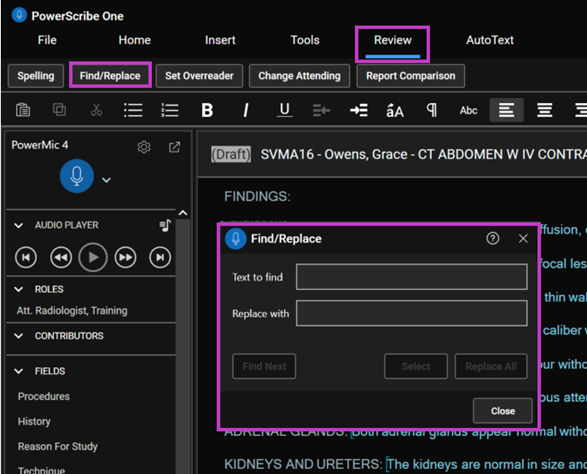Toggle the paragraph marks icon

[x=431, y=110]
